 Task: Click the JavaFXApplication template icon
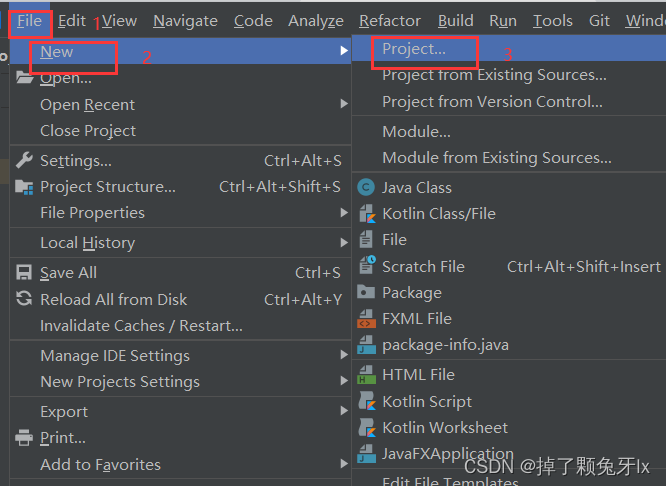367,454
